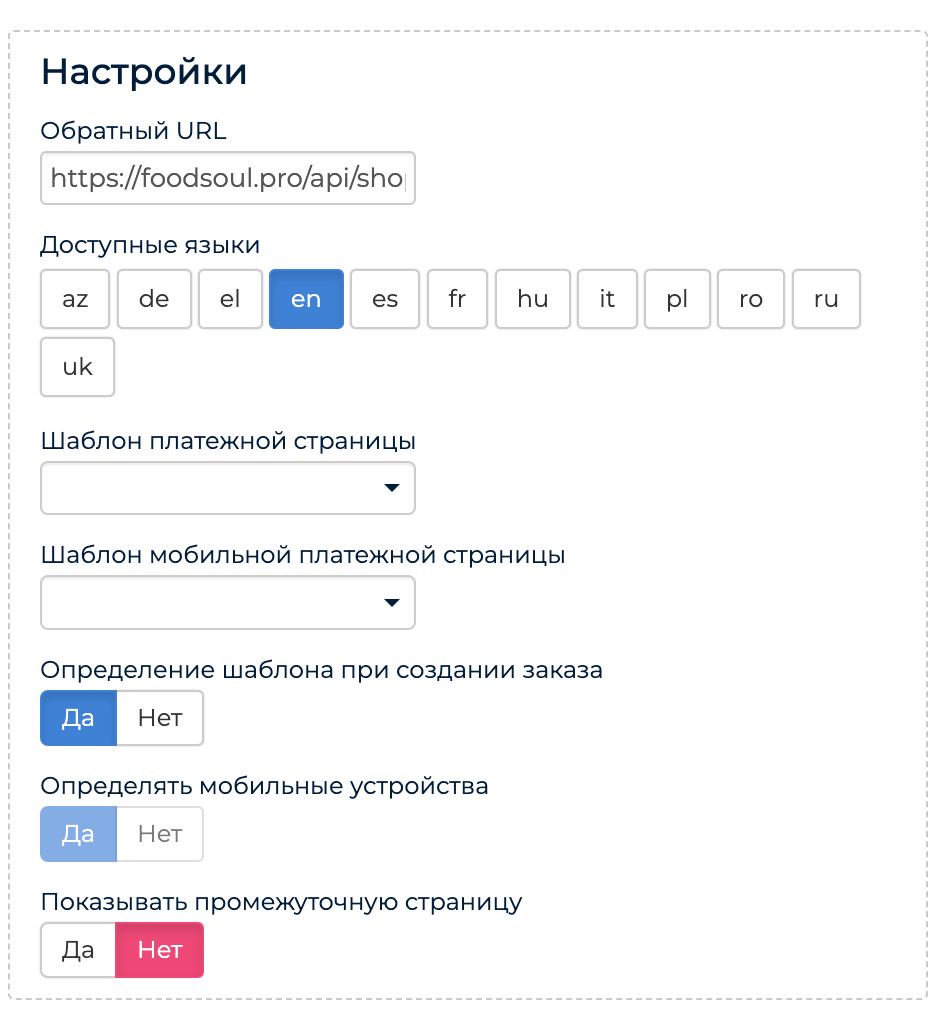
Task: Enable the ru language button
Action: click(x=826, y=299)
